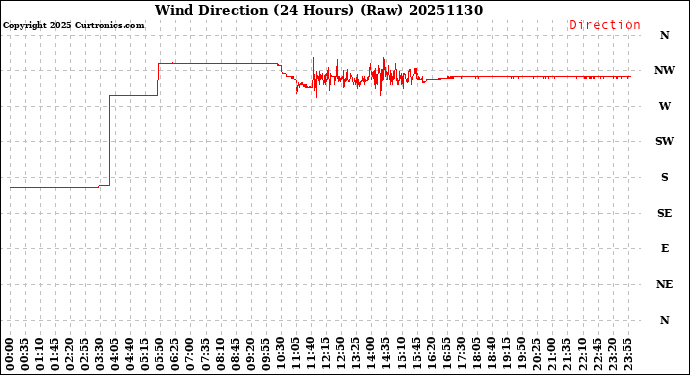This screenshot has height=375, width=690.
Task: Select the NW label on the direction axis
Action: pyautogui.click(x=664, y=70)
